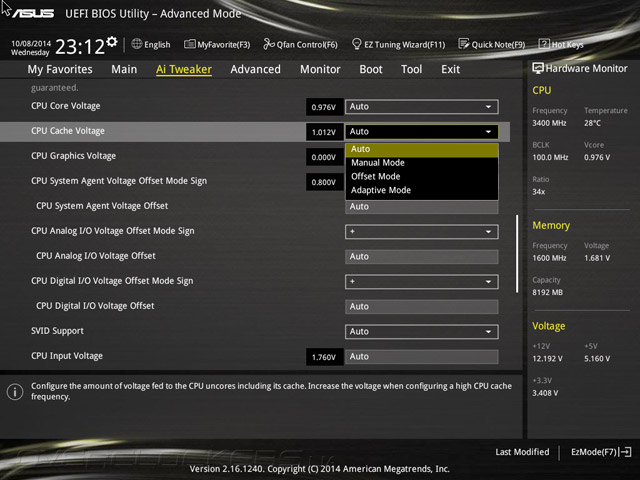Screen dimensions: 640x480
Task: Click the Hot Keys question icon
Action: 544,44
